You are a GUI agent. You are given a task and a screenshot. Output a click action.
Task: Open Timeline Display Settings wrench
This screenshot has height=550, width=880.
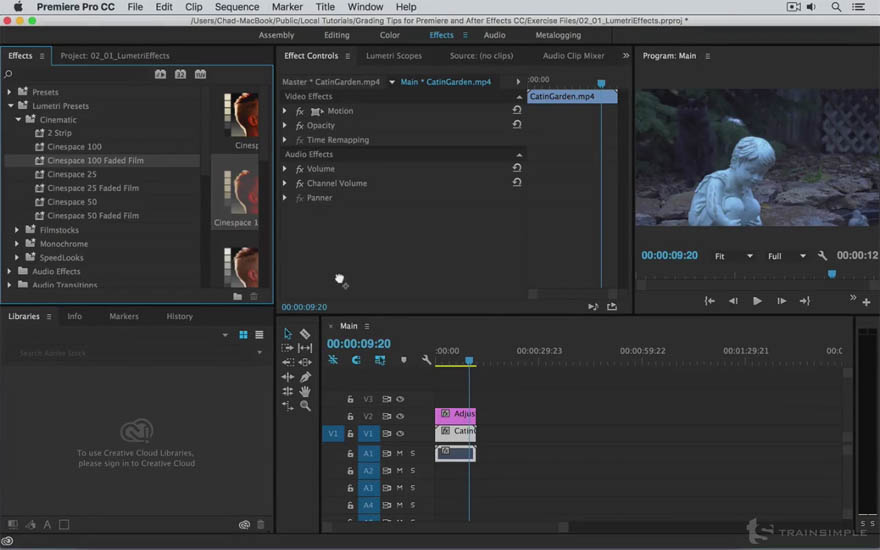point(427,360)
